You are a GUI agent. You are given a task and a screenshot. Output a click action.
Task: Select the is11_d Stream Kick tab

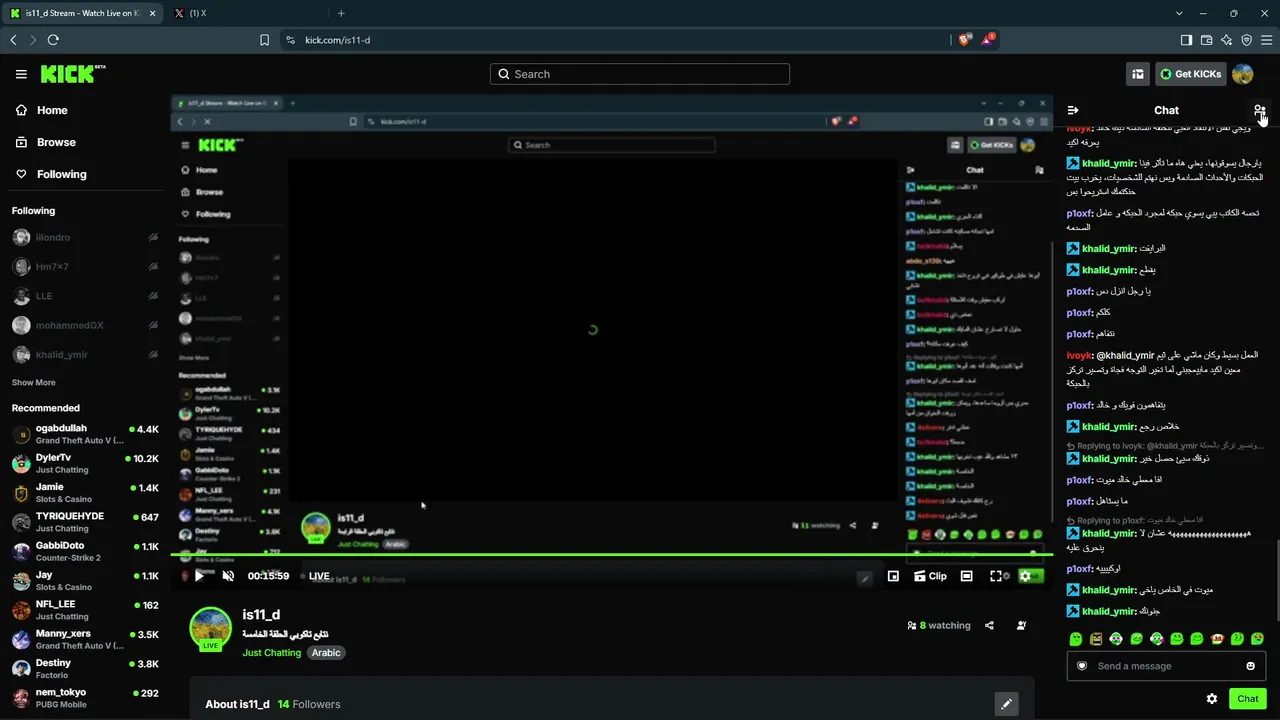coord(82,13)
